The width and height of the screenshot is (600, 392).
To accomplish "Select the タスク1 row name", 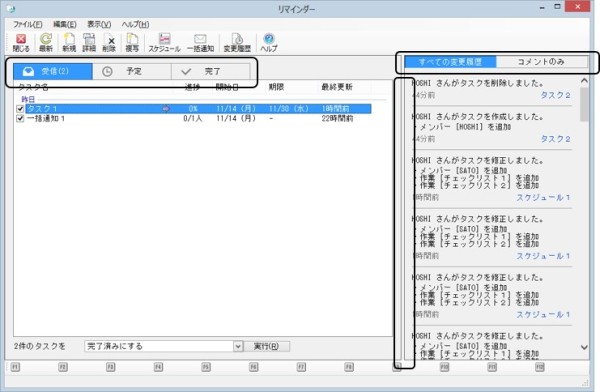I will (x=42, y=109).
